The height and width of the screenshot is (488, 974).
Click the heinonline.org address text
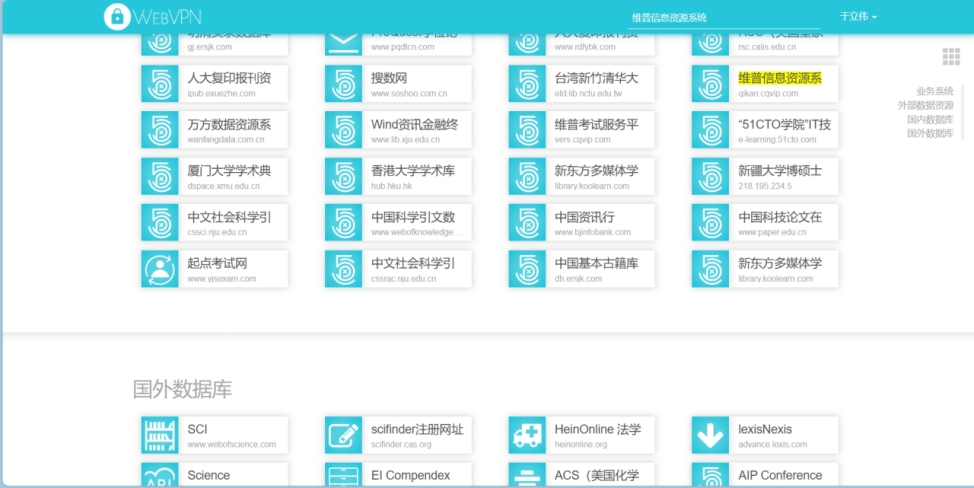[581, 445]
